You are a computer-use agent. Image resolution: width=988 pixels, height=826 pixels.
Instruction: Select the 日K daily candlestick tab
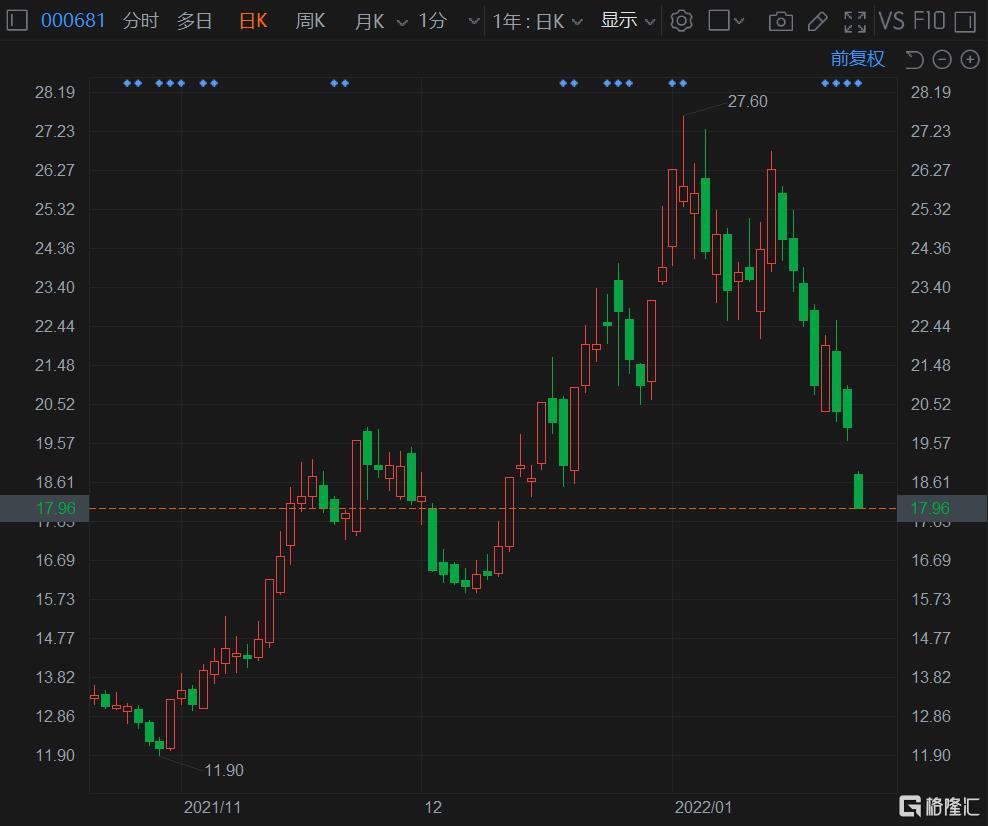coord(253,21)
